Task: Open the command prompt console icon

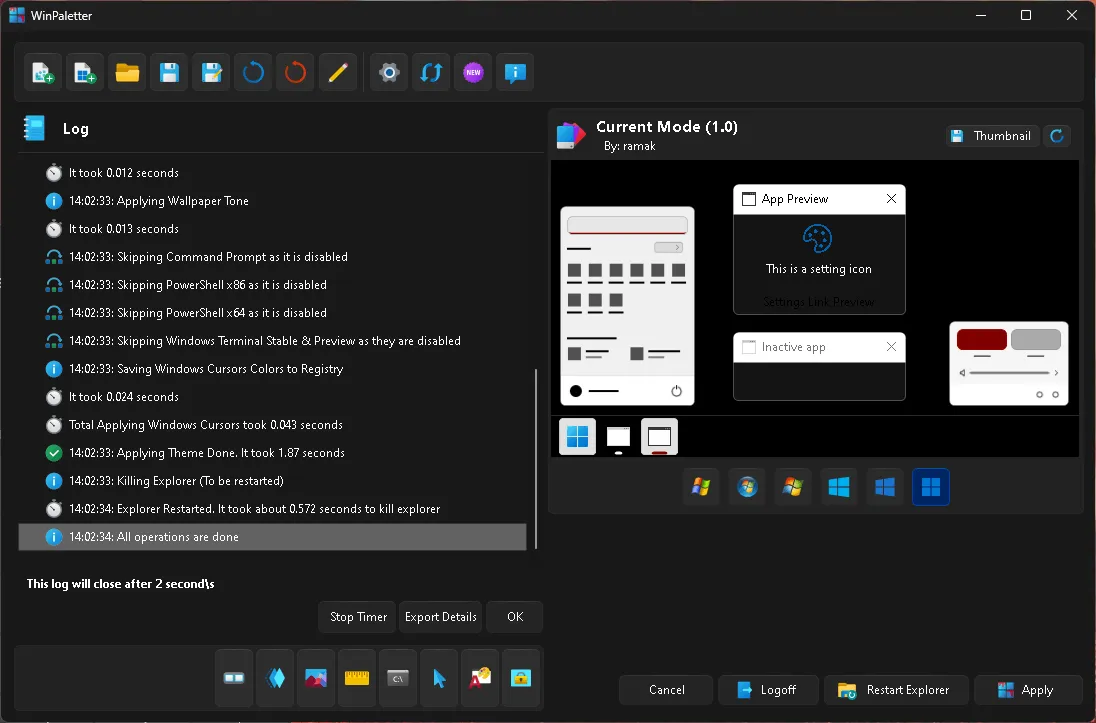Action: pyautogui.click(x=398, y=678)
